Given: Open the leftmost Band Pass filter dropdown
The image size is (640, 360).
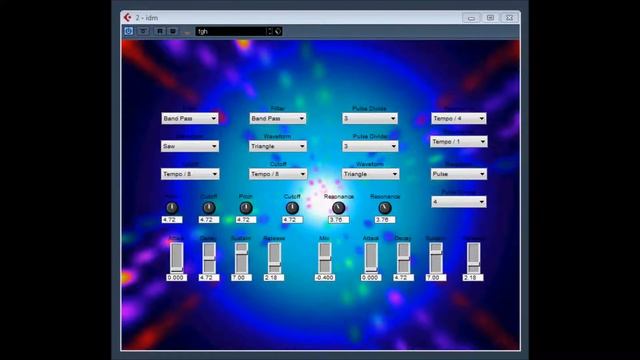Looking at the screenshot, I should pyautogui.click(x=189, y=118).
